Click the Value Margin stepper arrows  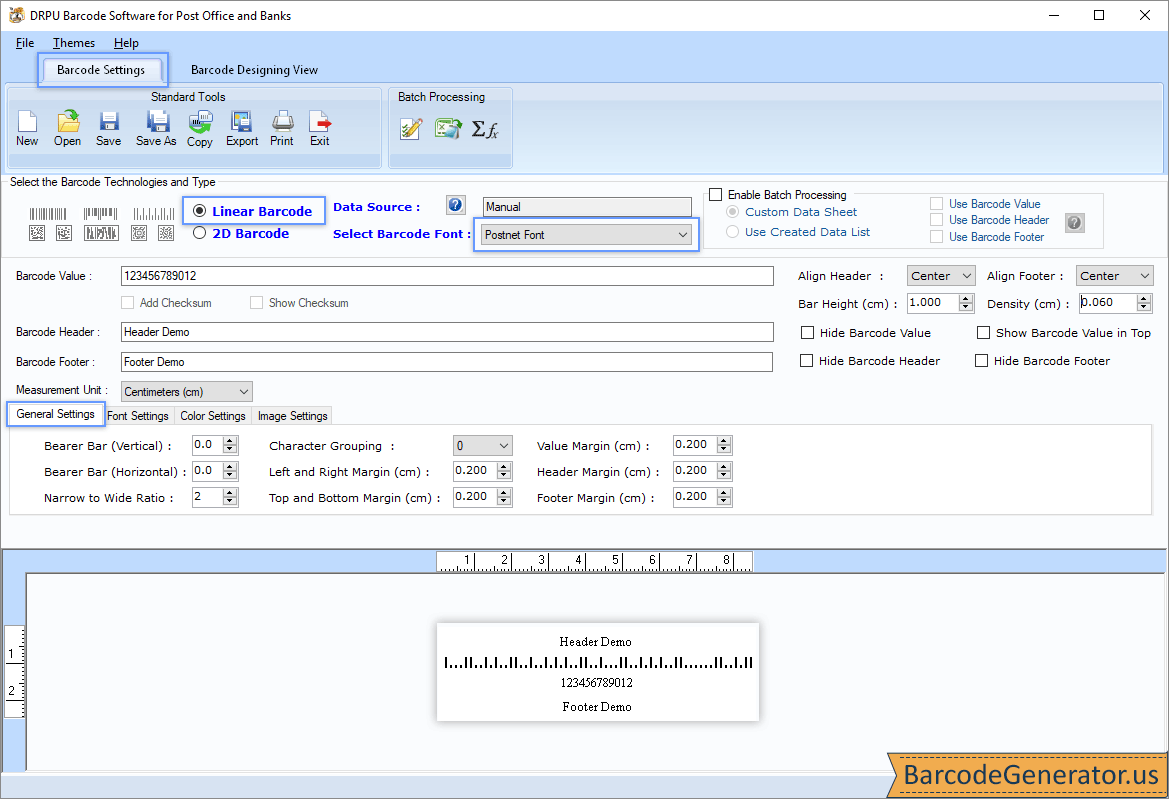(x=725, y=445)
